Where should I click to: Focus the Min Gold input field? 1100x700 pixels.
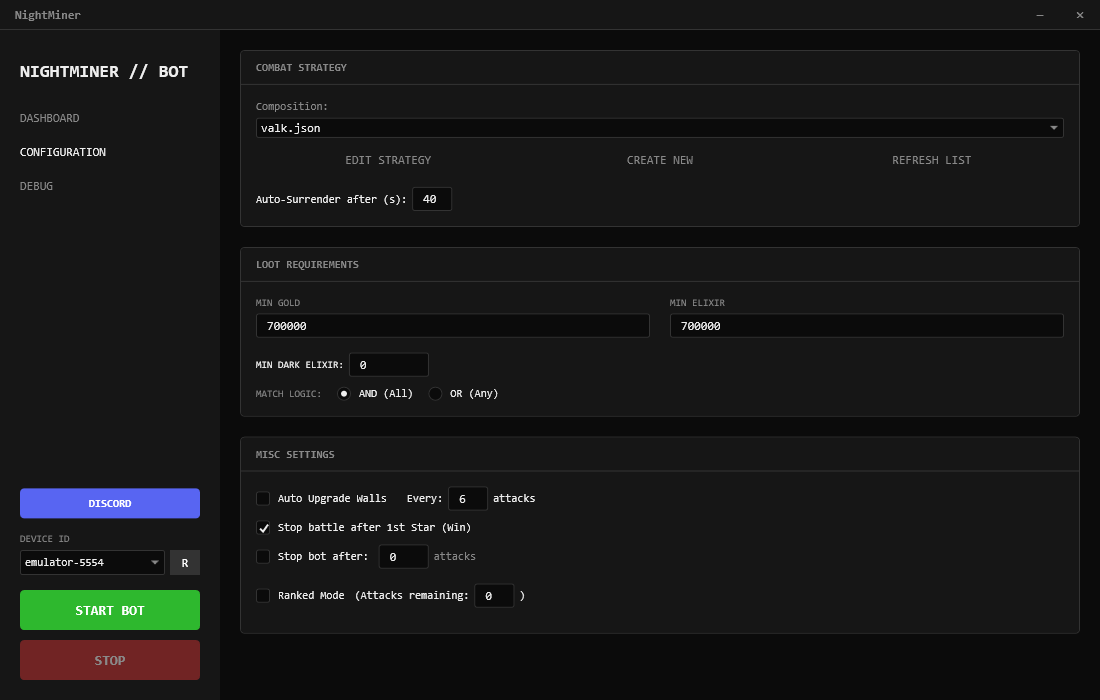pyautogui.click(x=452, y=326)
